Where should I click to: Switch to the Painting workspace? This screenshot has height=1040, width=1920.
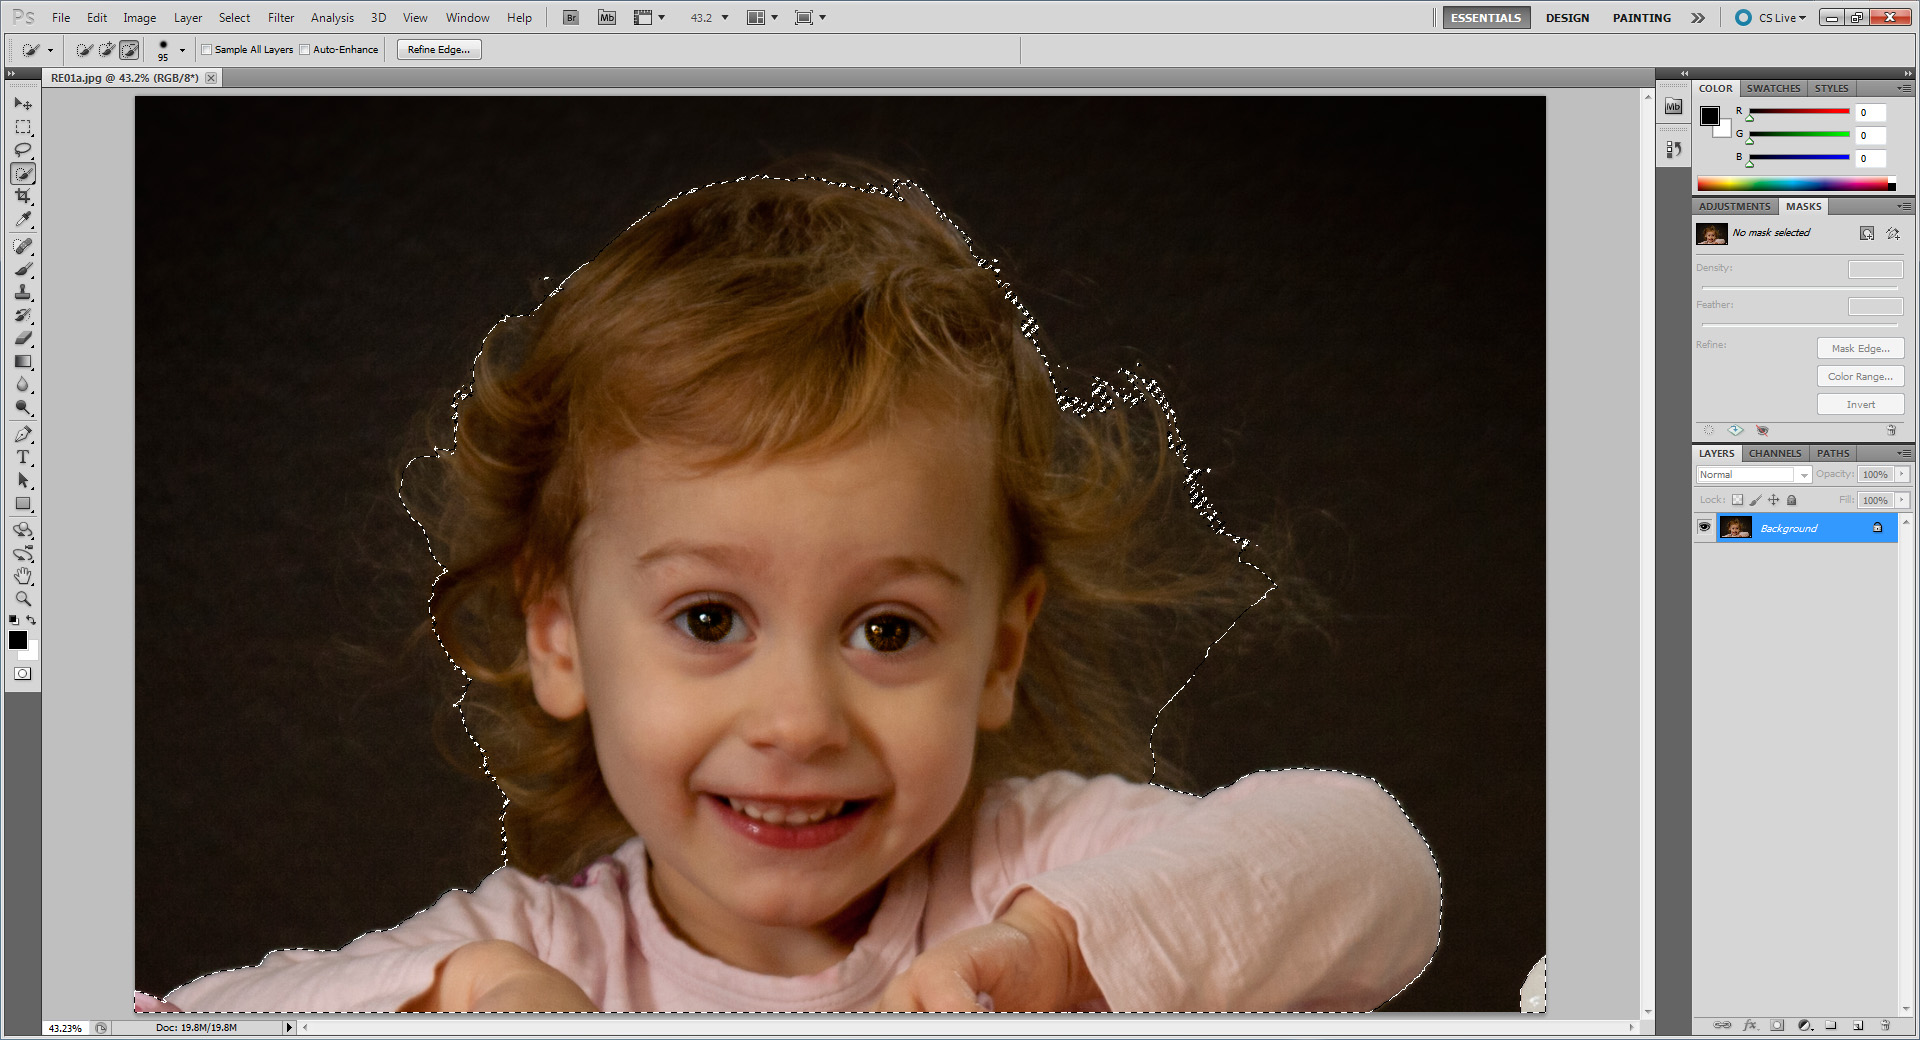1641,17
